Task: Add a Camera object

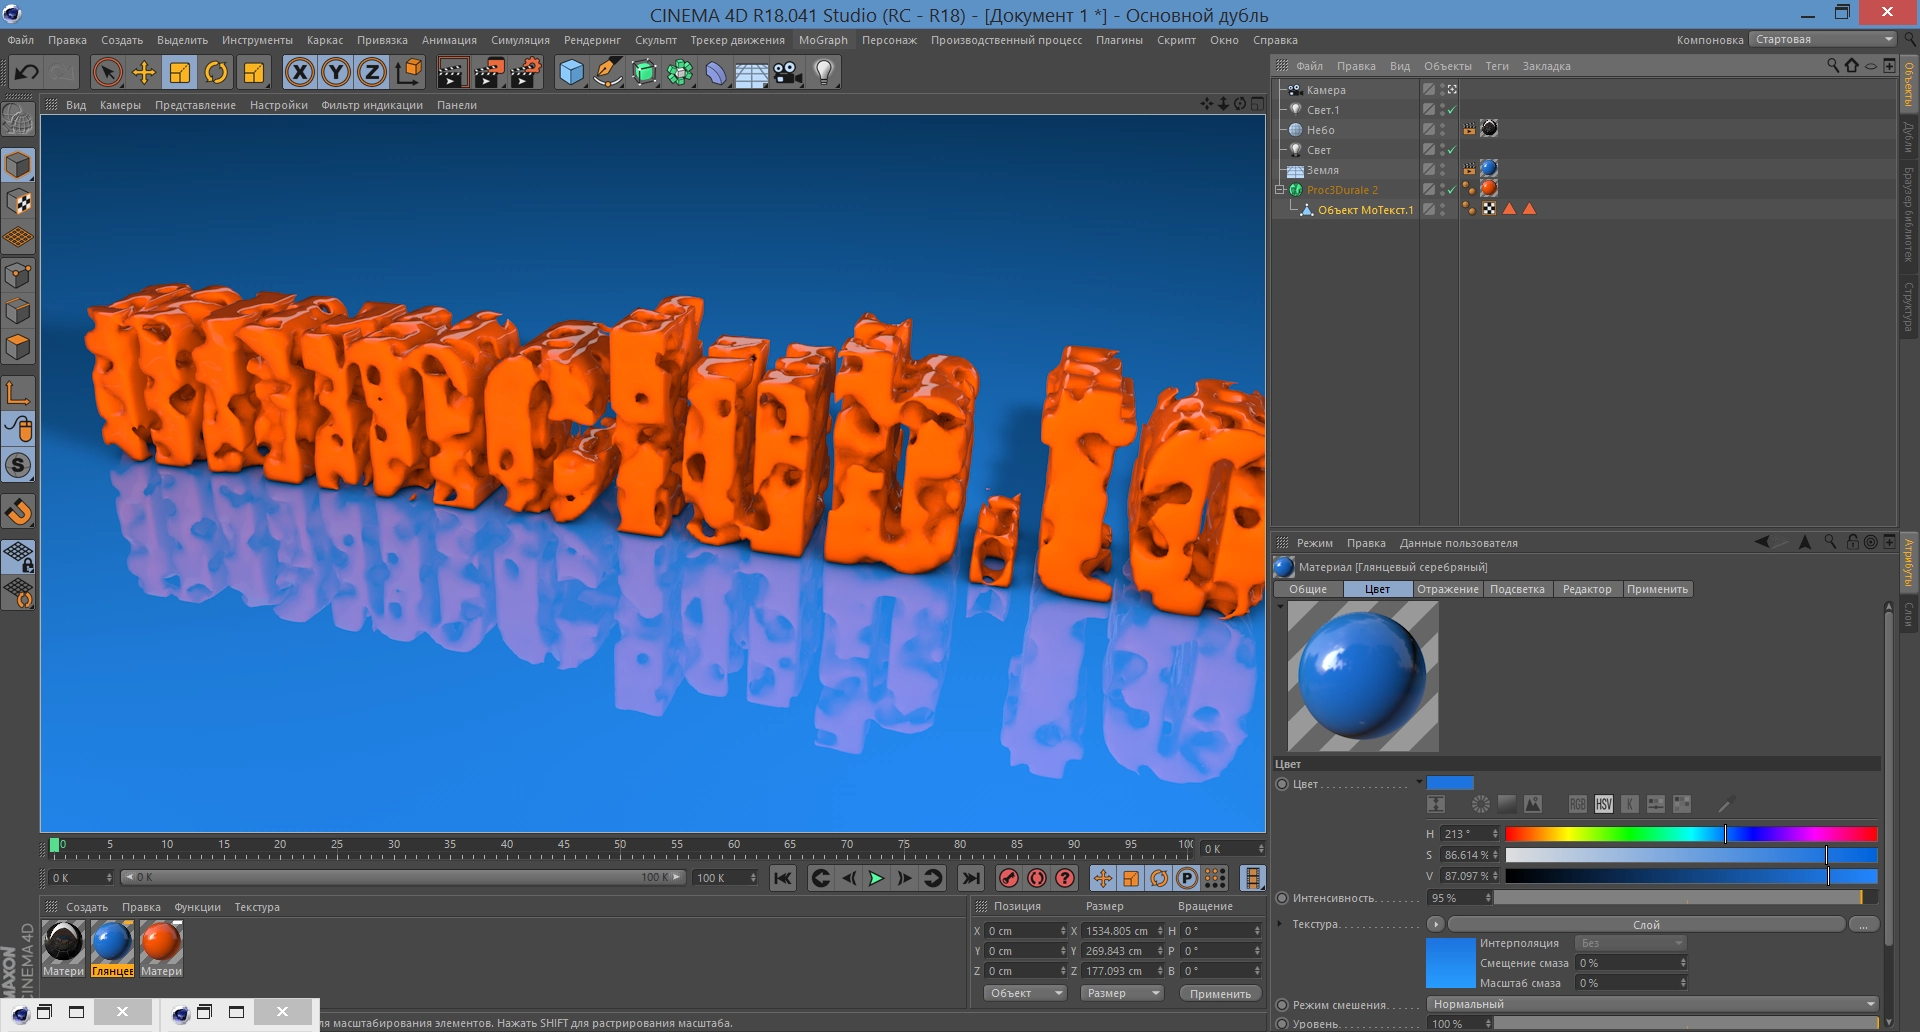Action: coord(788,72)
